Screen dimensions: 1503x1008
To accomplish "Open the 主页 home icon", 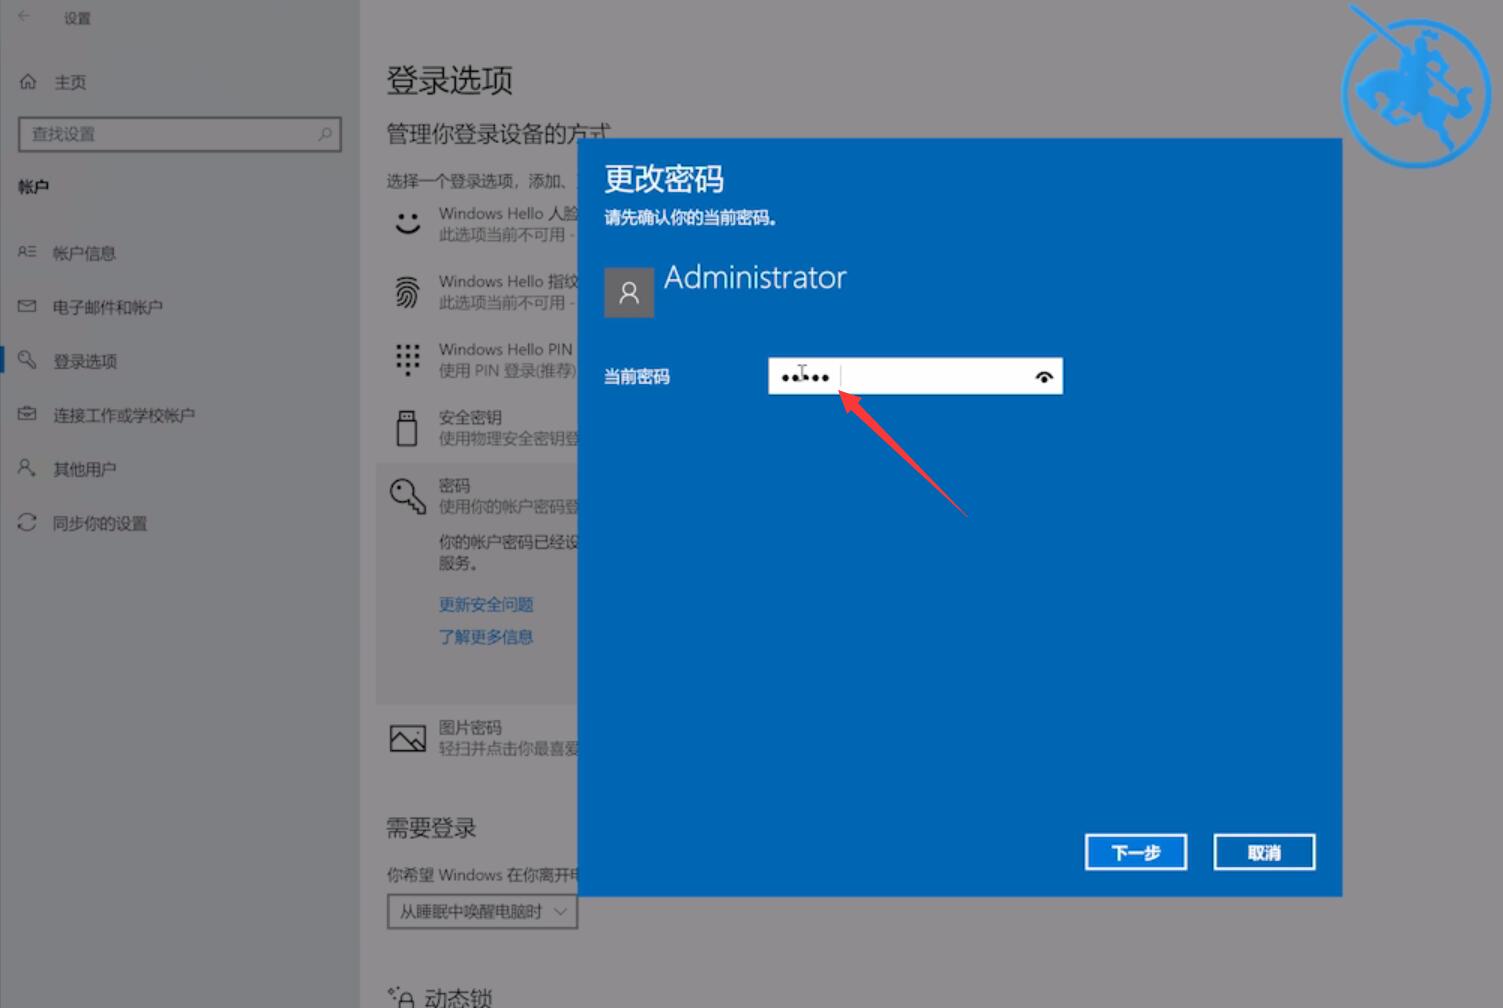I will coord(28,82).
